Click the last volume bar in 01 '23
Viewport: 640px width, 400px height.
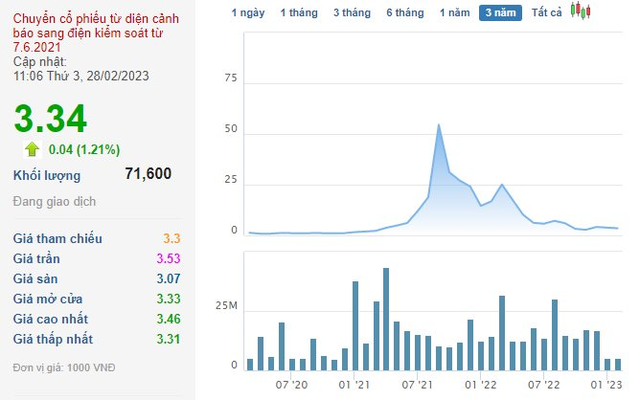pos(618,364)
